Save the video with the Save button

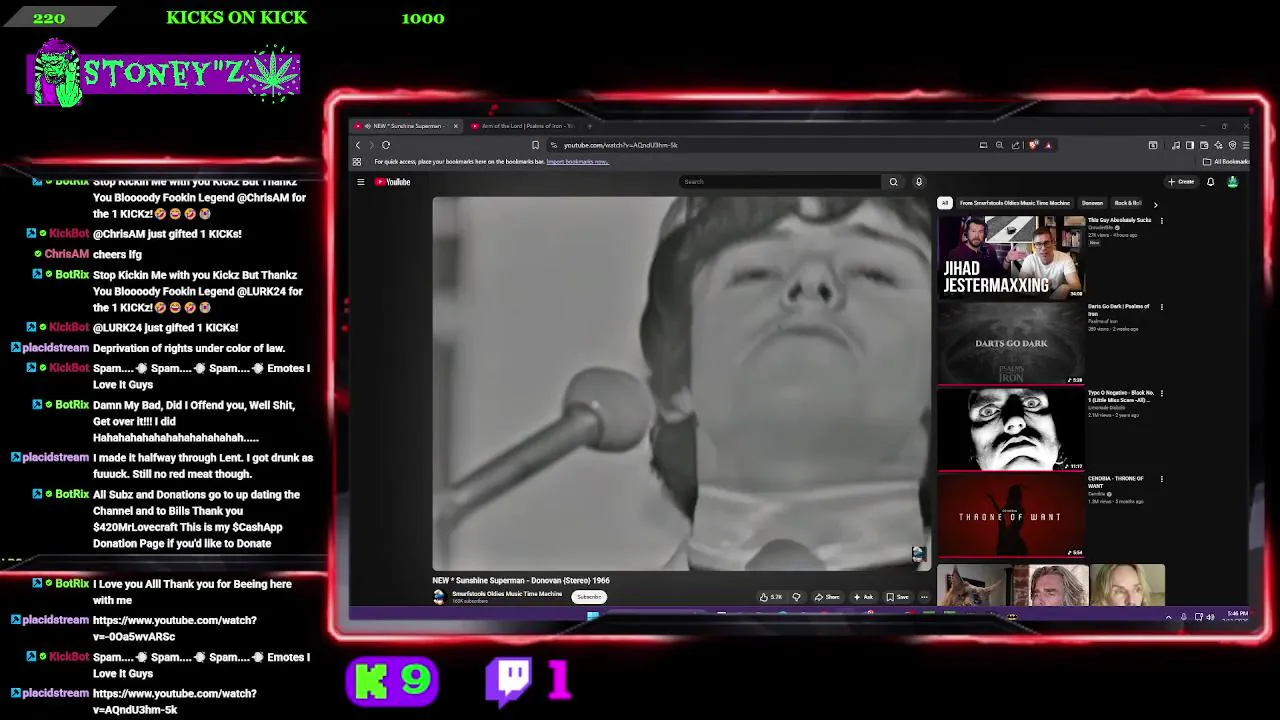click(x=897, y=597)
